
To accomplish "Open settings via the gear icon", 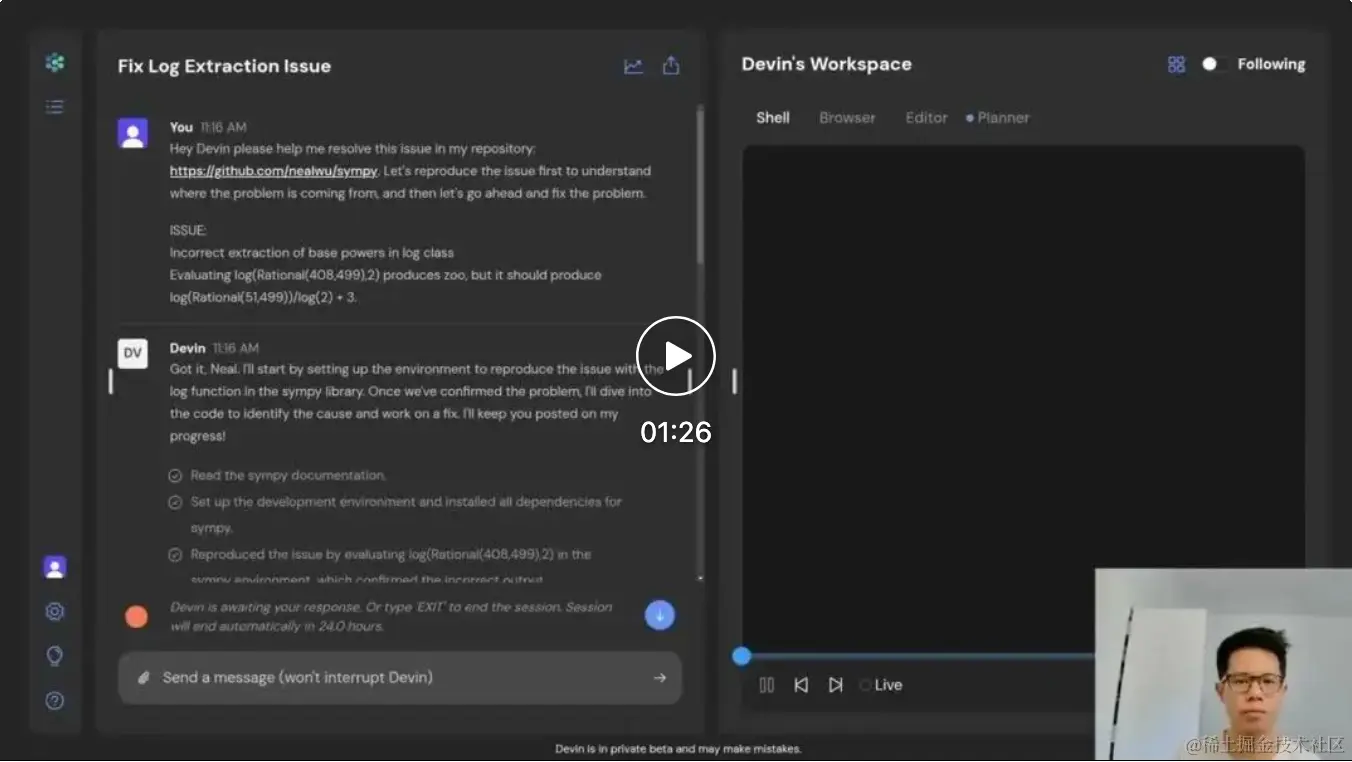I will point(55,611).
